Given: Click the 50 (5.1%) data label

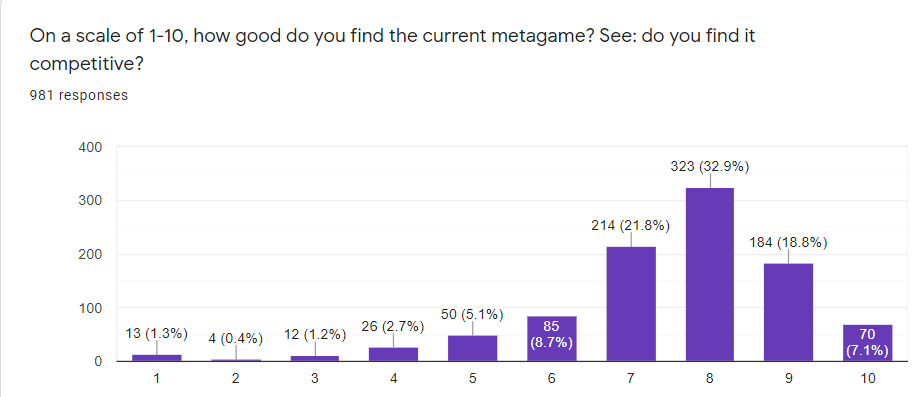Looking at the screenshot, I should pyautogui.click(x=472, y=315).
